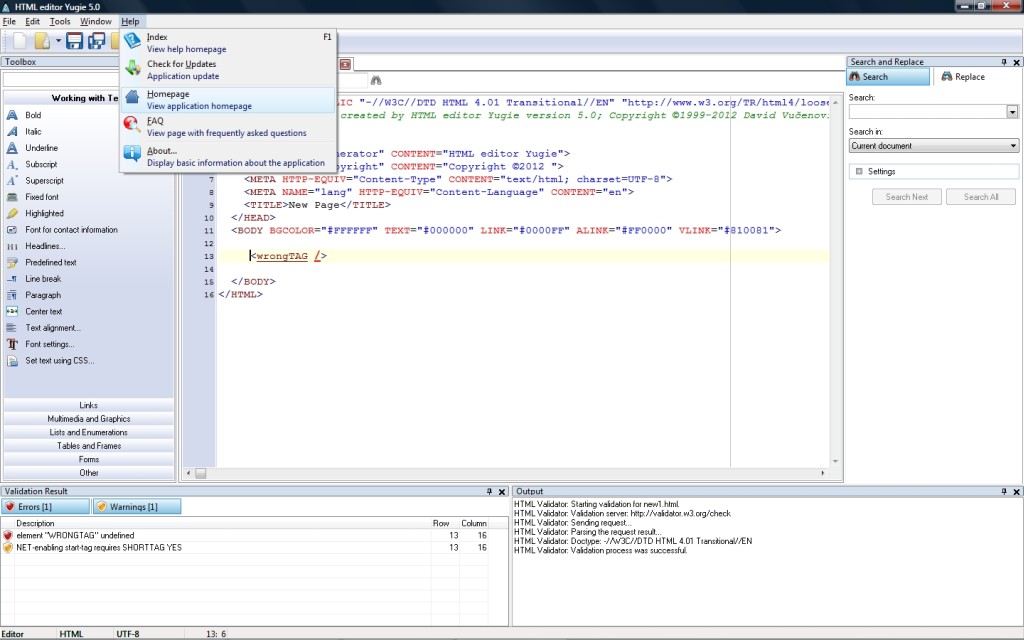Click the Search text input field

coord(927,112)
